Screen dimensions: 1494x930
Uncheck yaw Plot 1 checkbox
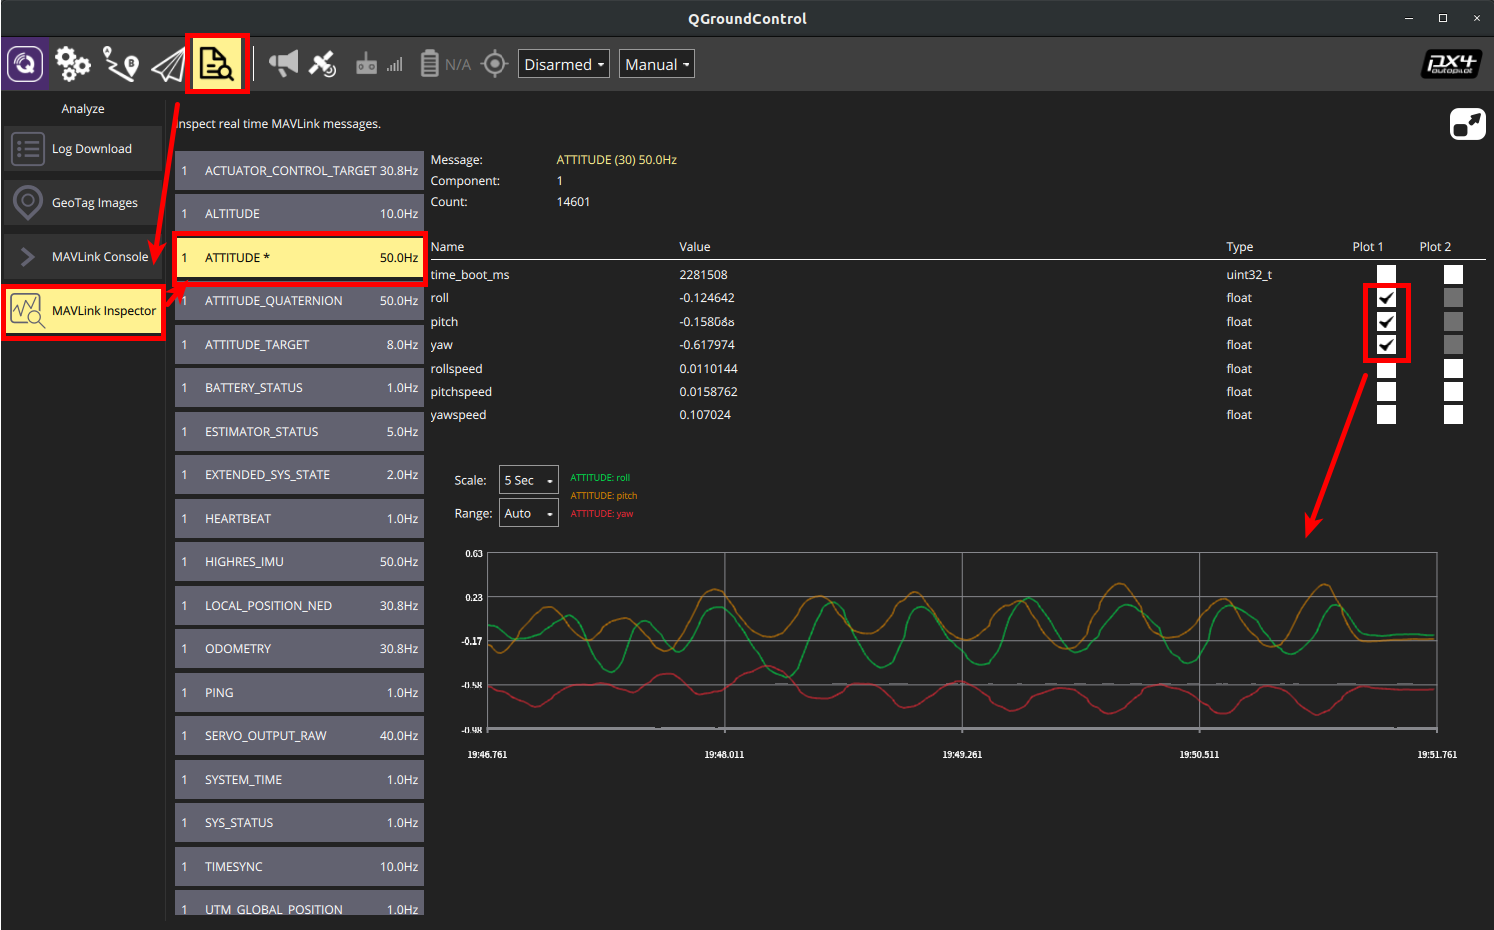point(1386,345)
